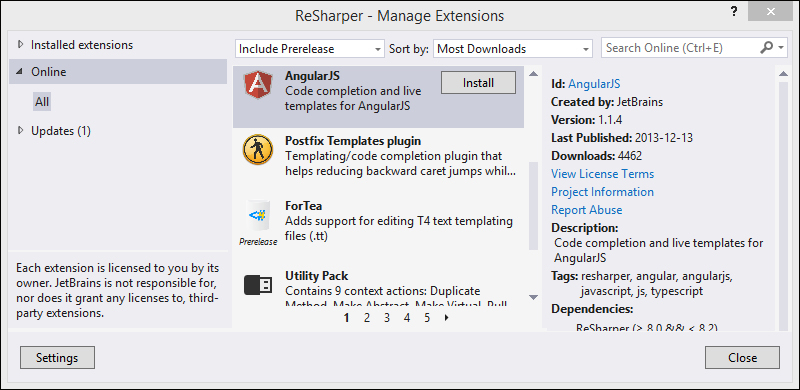This screenshot has height=390, width=800.
Task: Go to results page 2
Action: (x=366, y=318)
